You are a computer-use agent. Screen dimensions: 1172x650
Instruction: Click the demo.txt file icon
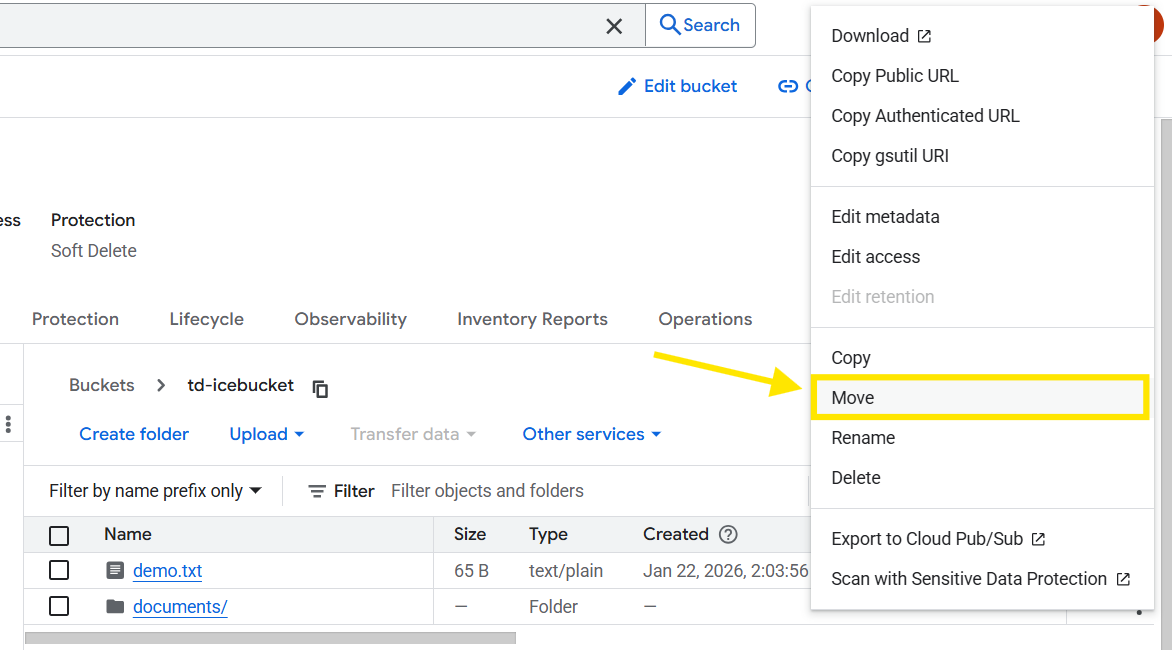[115, 571]
